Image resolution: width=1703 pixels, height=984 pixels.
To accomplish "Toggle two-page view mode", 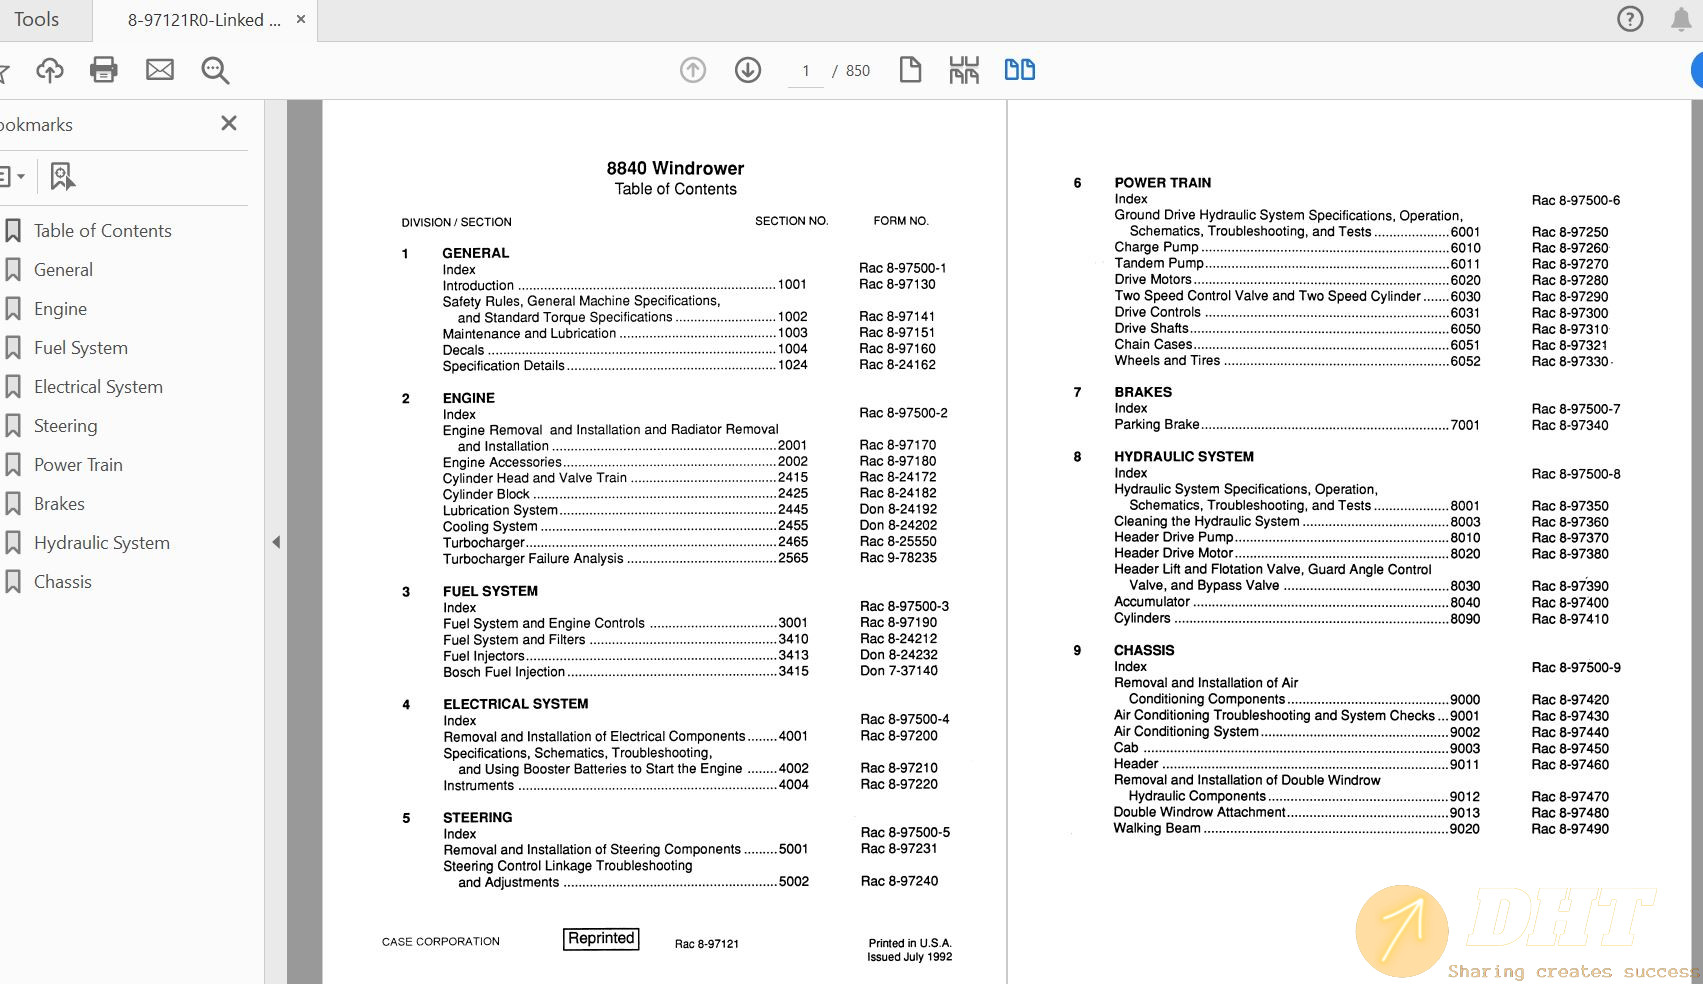I will tap(1019, 70).
